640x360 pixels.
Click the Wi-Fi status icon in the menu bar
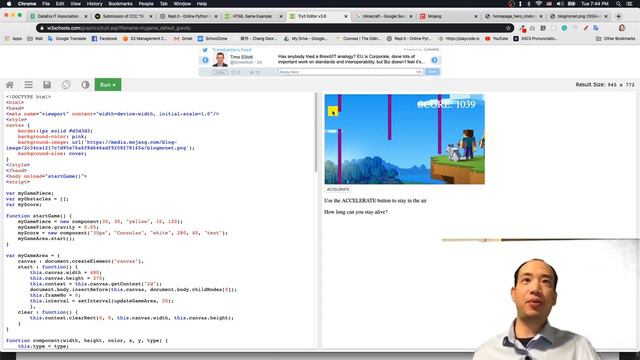click(x=538, y=4)
